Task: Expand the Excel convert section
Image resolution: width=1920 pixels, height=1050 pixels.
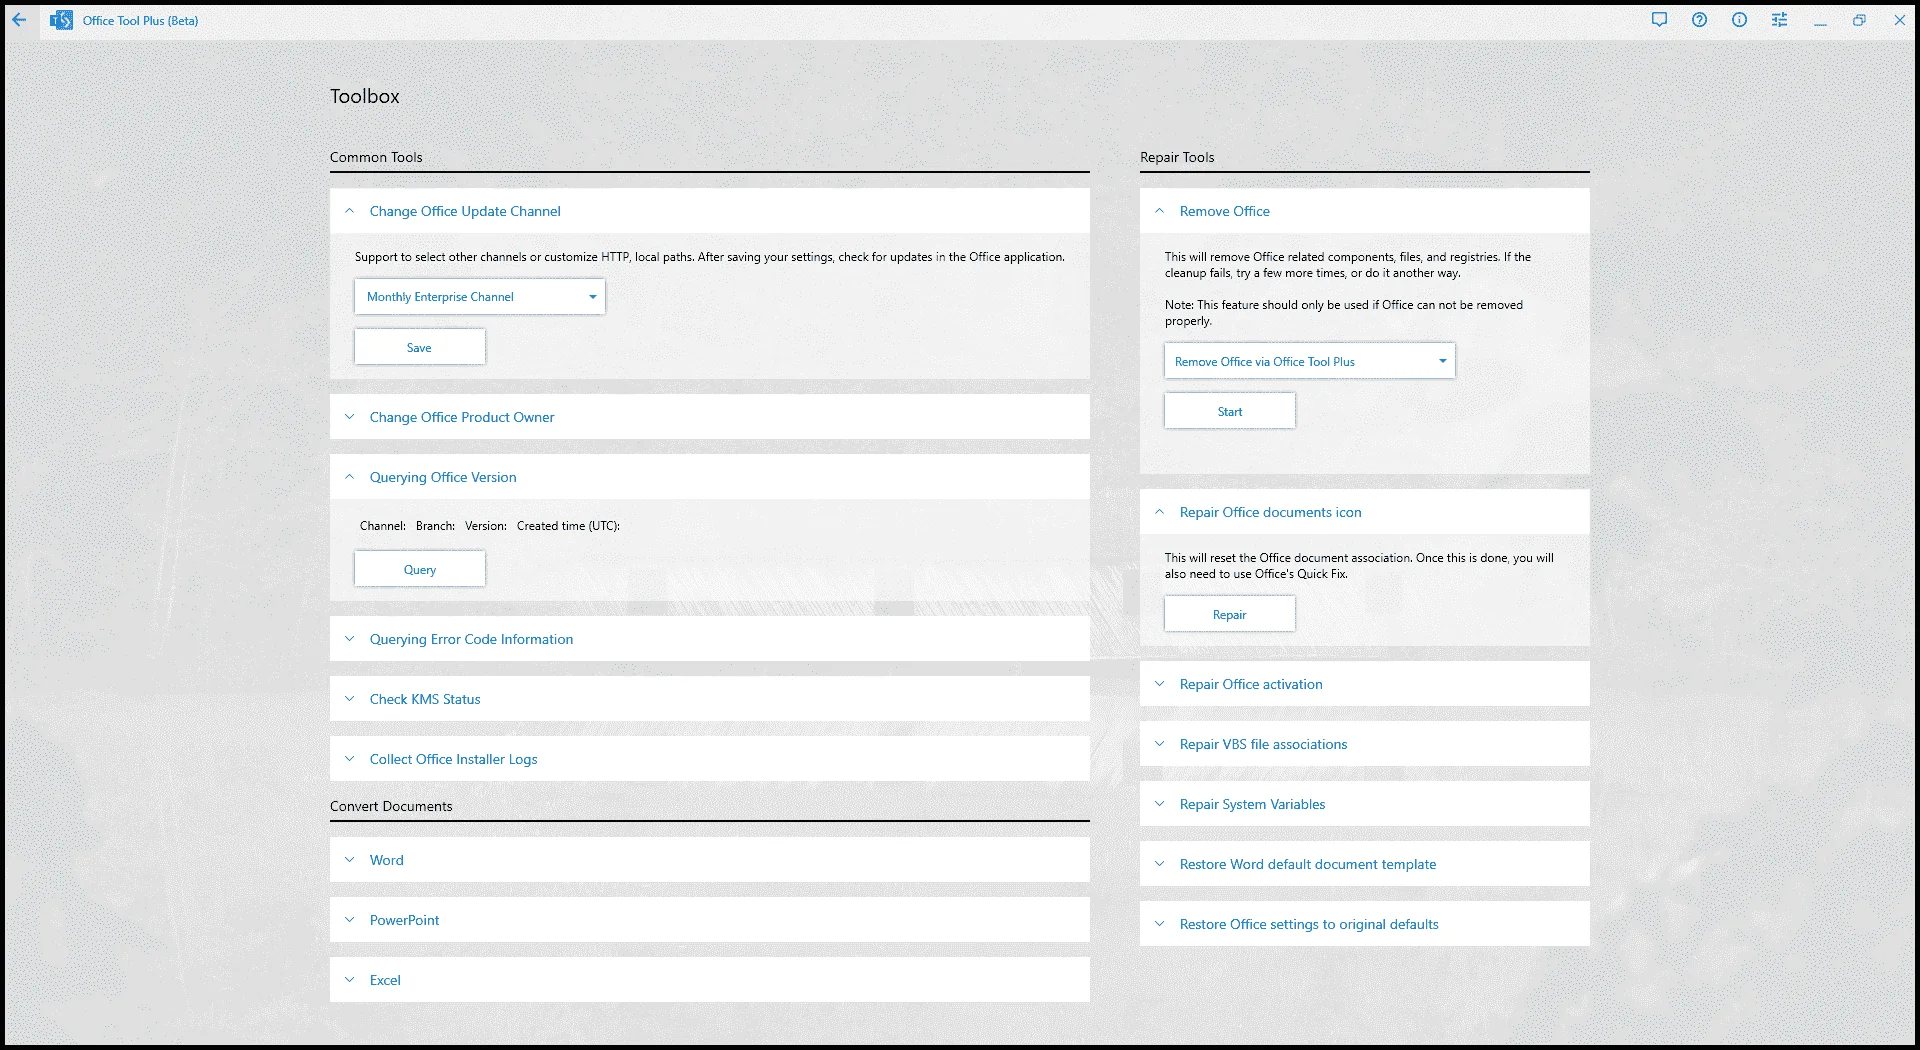Action: click(x=710, y=980)
